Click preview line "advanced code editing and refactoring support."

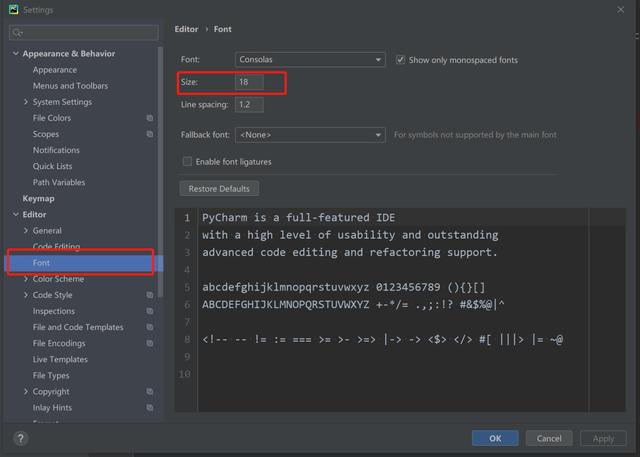[350, 252]
